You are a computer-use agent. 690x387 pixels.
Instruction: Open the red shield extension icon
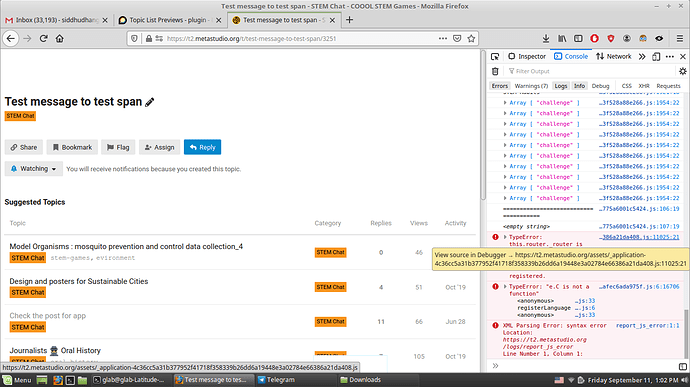click(611, 39)
